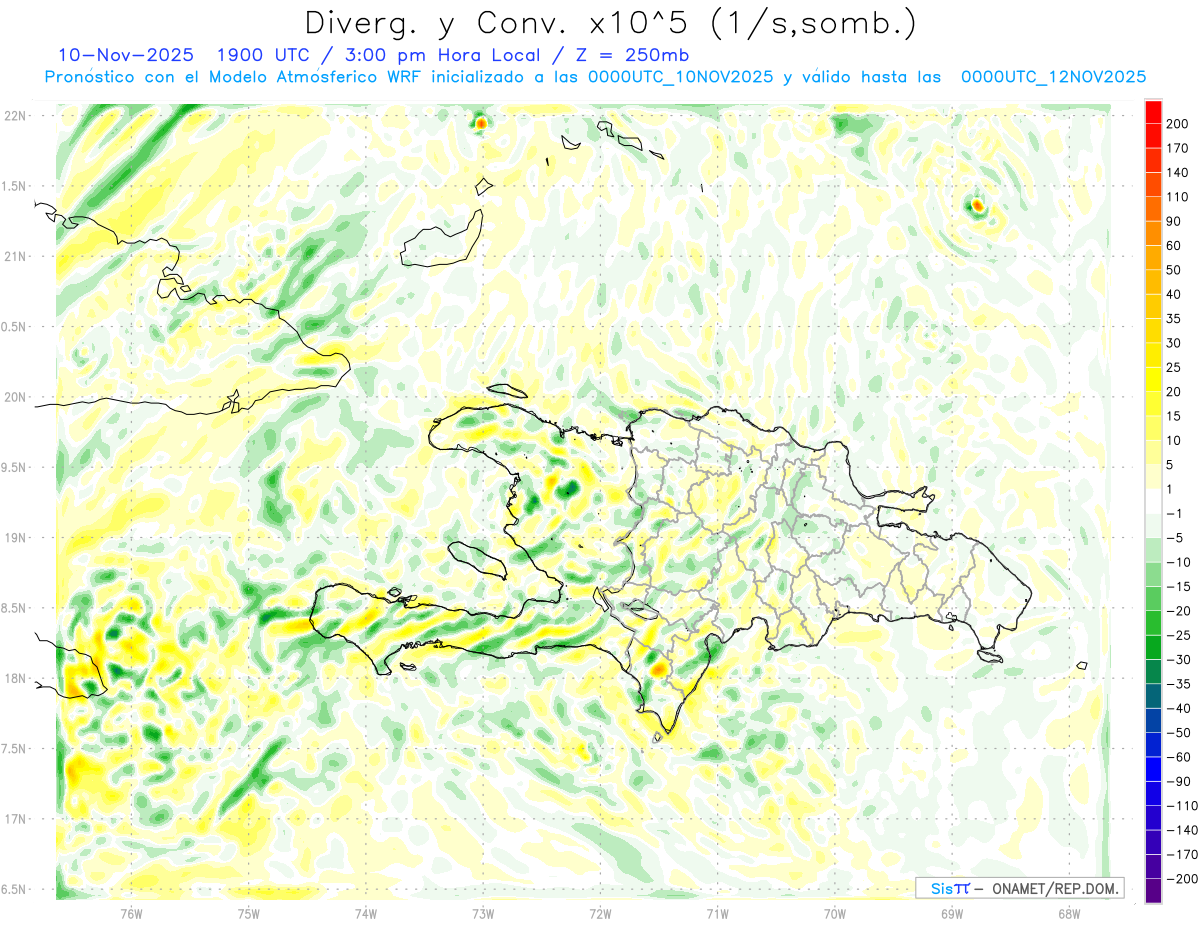The height and width of the screenshot is (927, 1200).
Task: Click the '76W' longitude label
Action: point(131,914)
